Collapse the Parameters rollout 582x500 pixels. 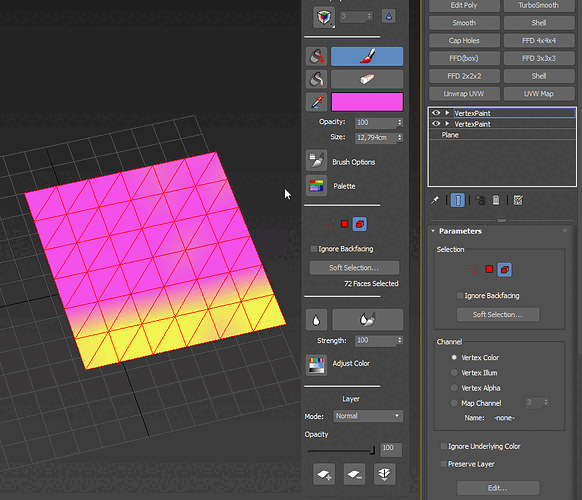point(433,231)
